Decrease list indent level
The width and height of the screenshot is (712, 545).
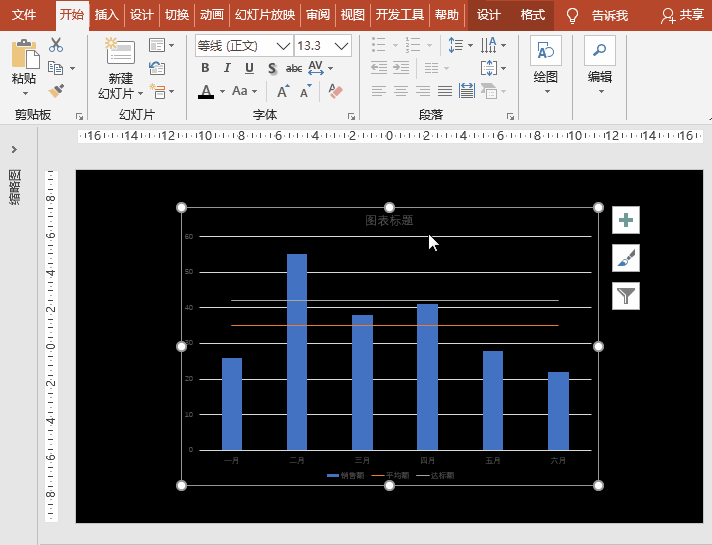[x=379, y=68]
